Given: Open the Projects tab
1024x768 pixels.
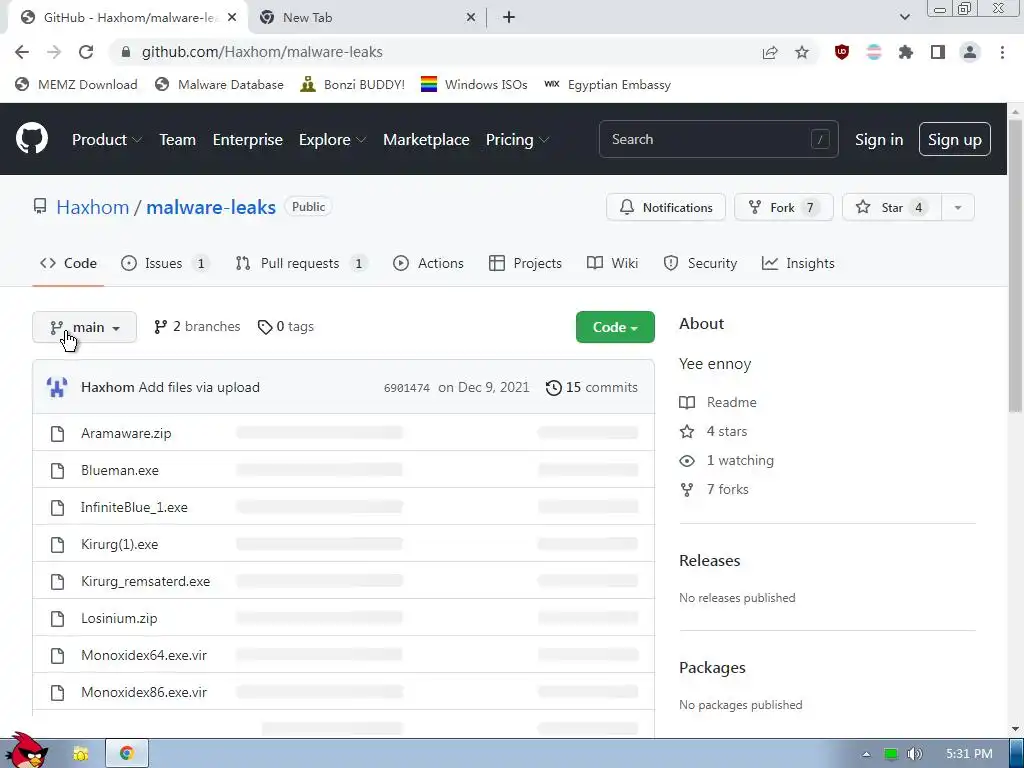Looking at the screenshot, I should pyautogui.click(x=525, y=263).
